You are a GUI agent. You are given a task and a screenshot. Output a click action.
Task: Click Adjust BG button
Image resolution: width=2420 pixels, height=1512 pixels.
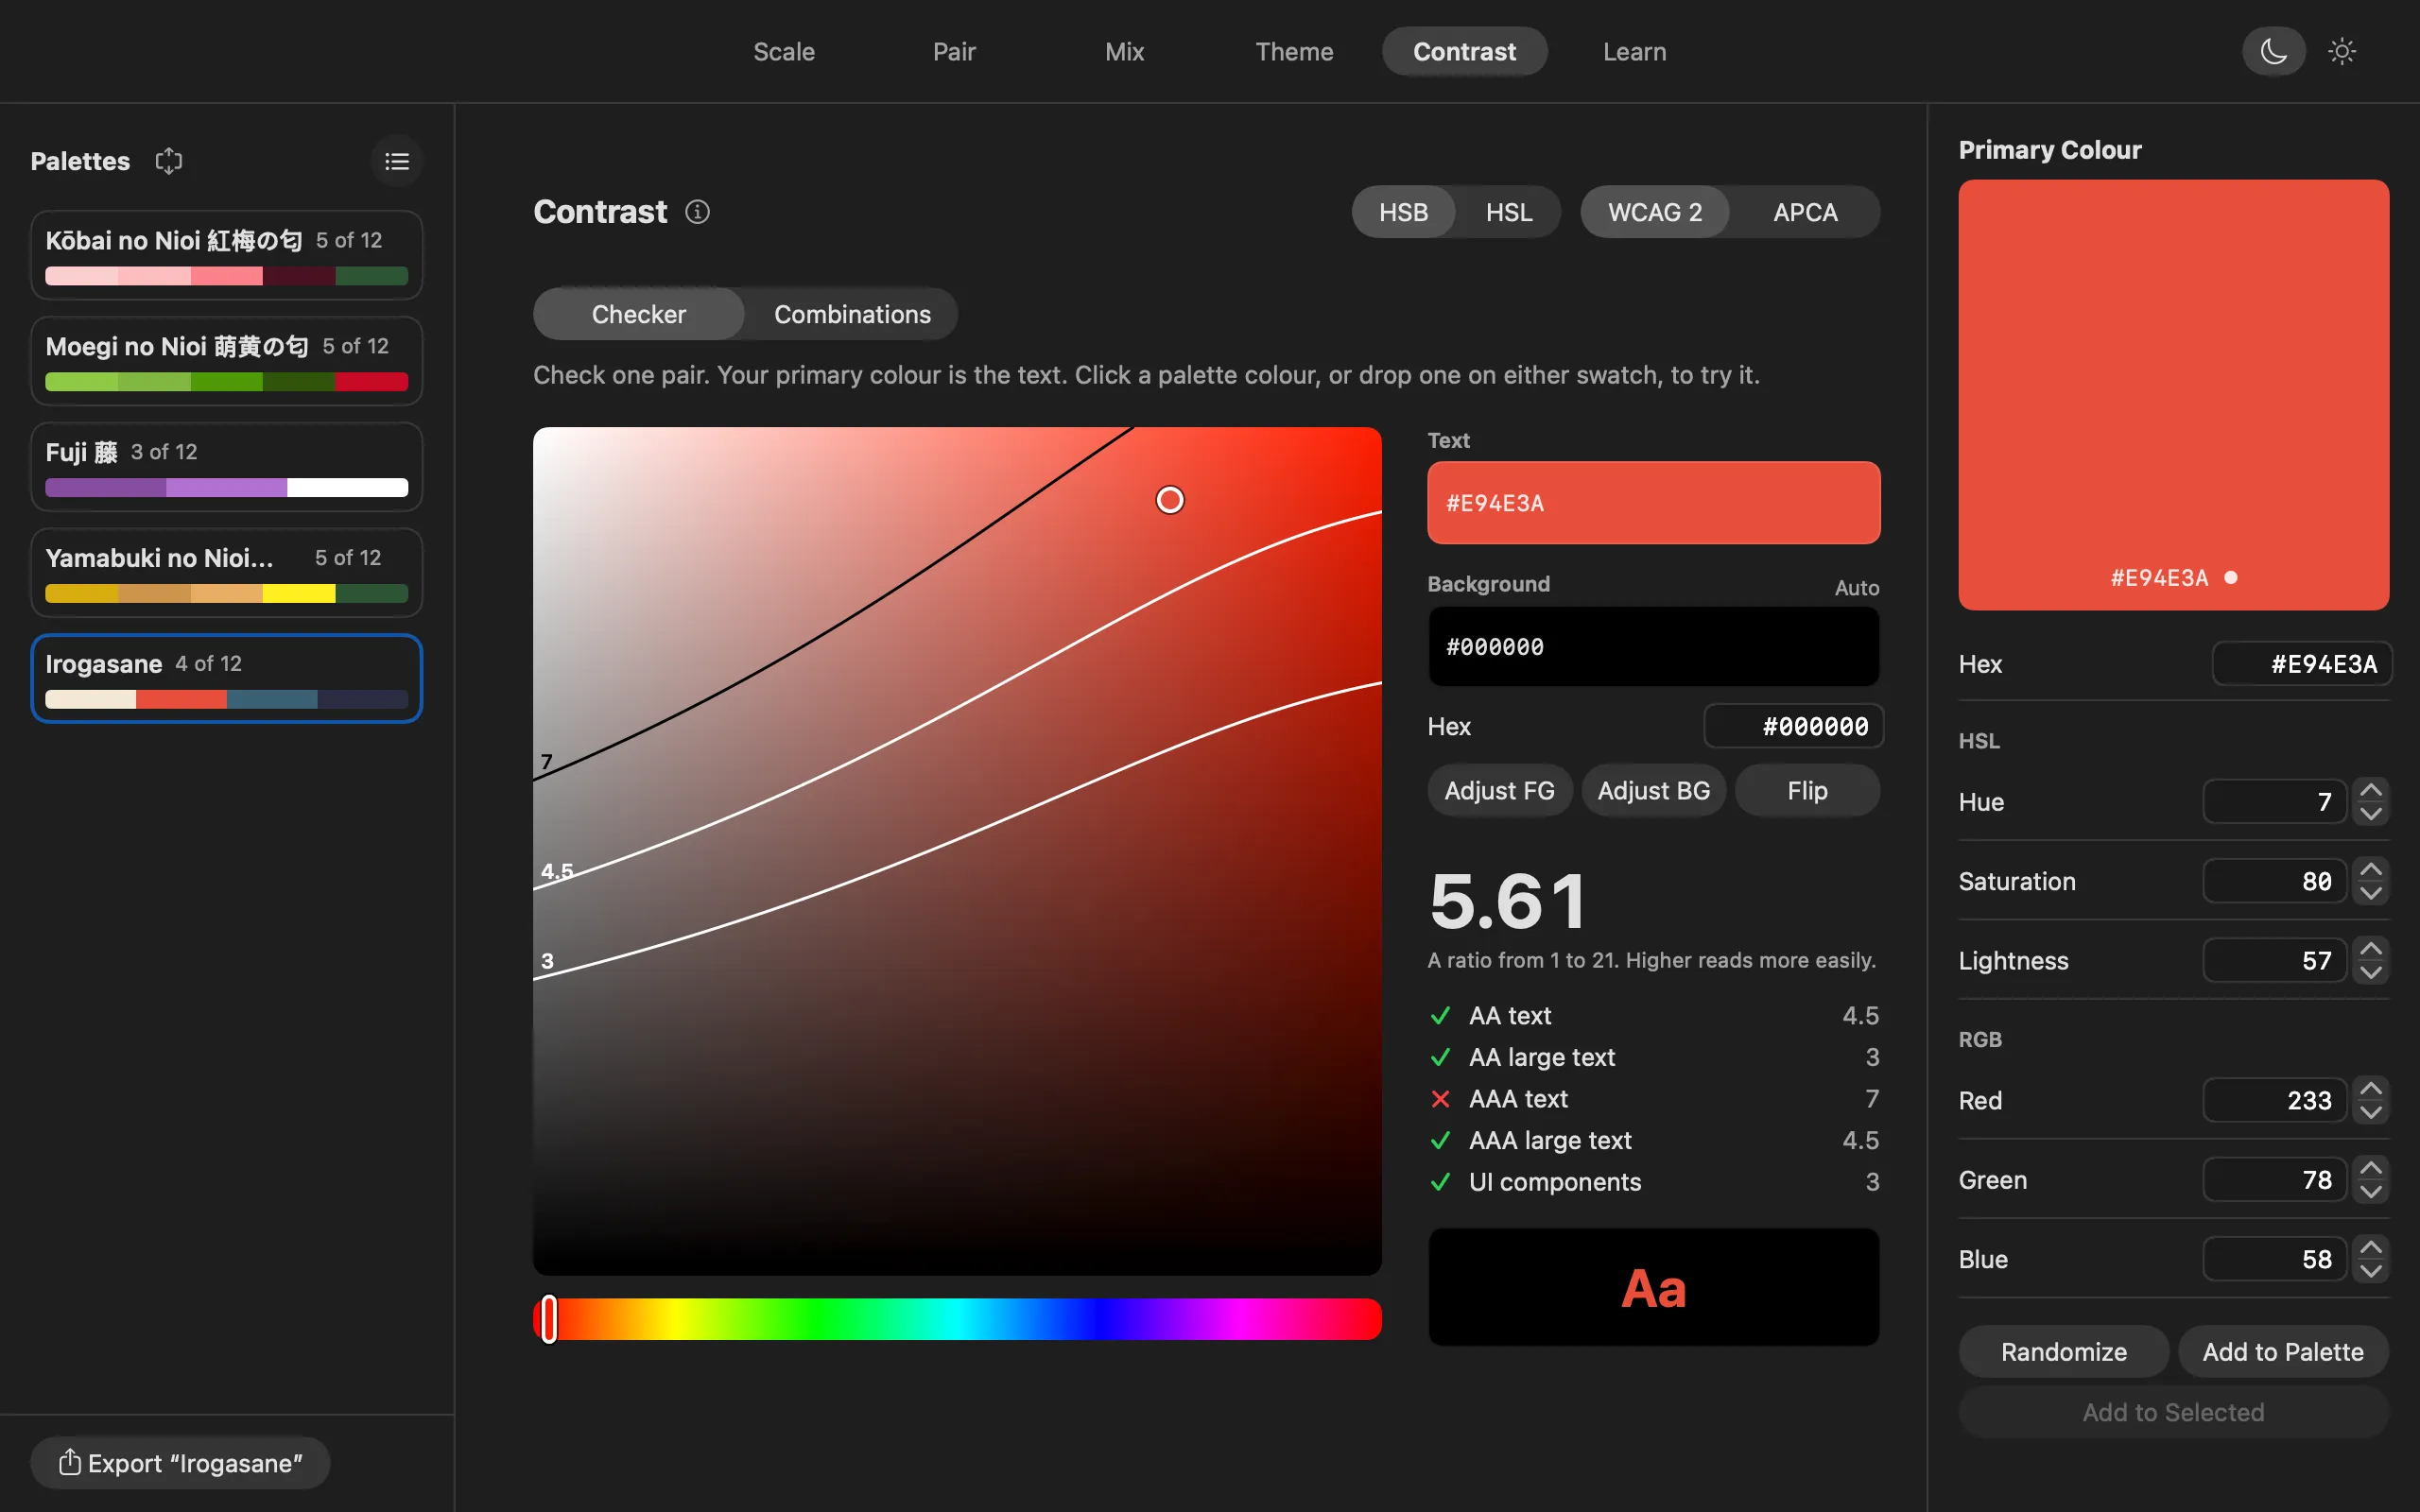coord(1653,790)
